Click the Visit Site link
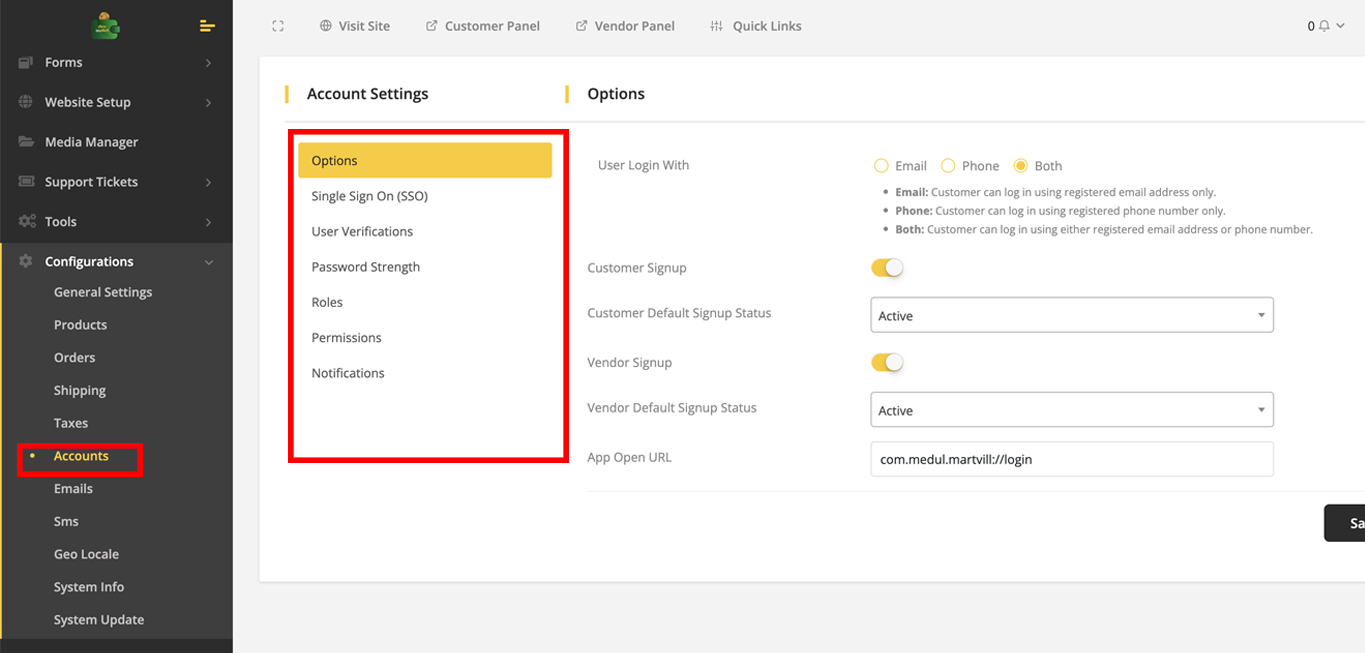 tap(364, 26)
